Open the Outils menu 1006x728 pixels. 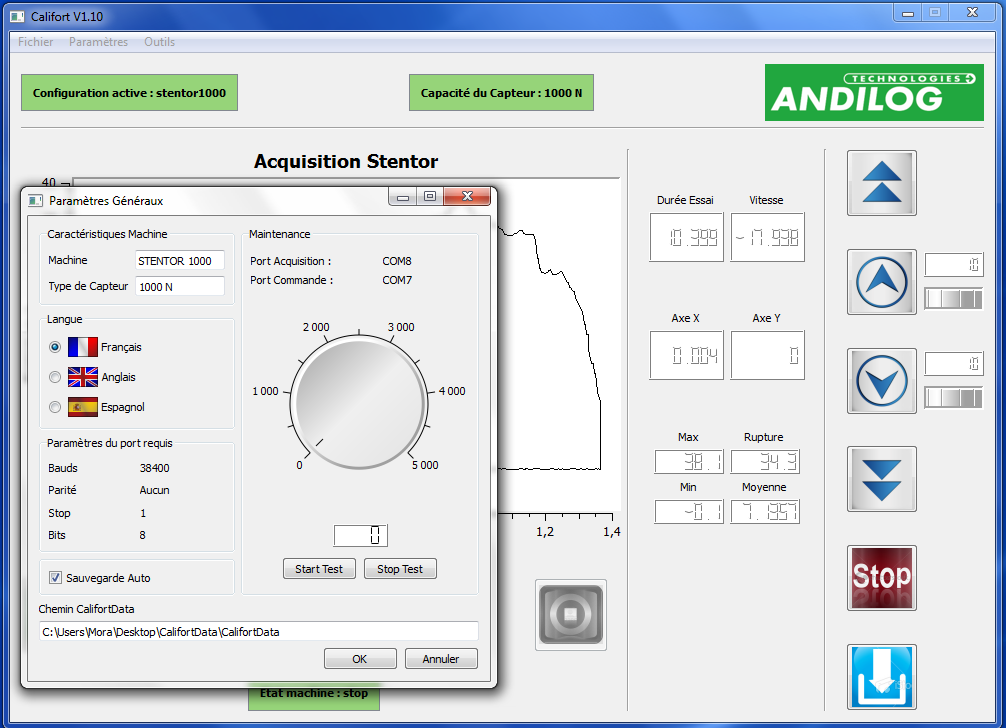click(159, 42)
